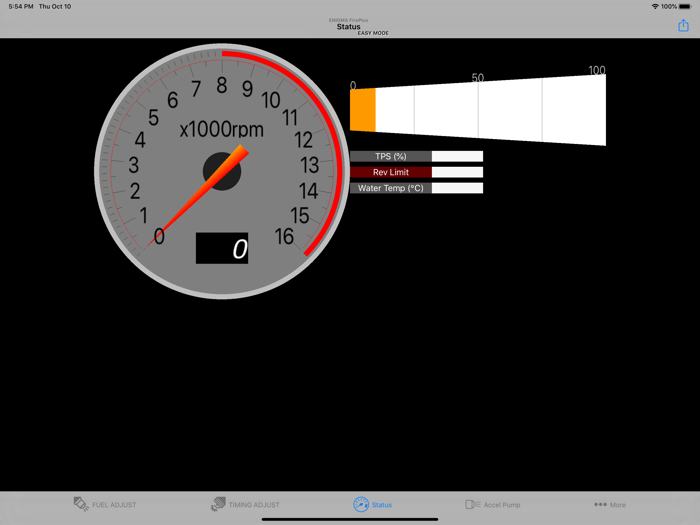Click the orange segment of TPS bar
The width and height of the screenshot is (700, 525).
point(363,110)
